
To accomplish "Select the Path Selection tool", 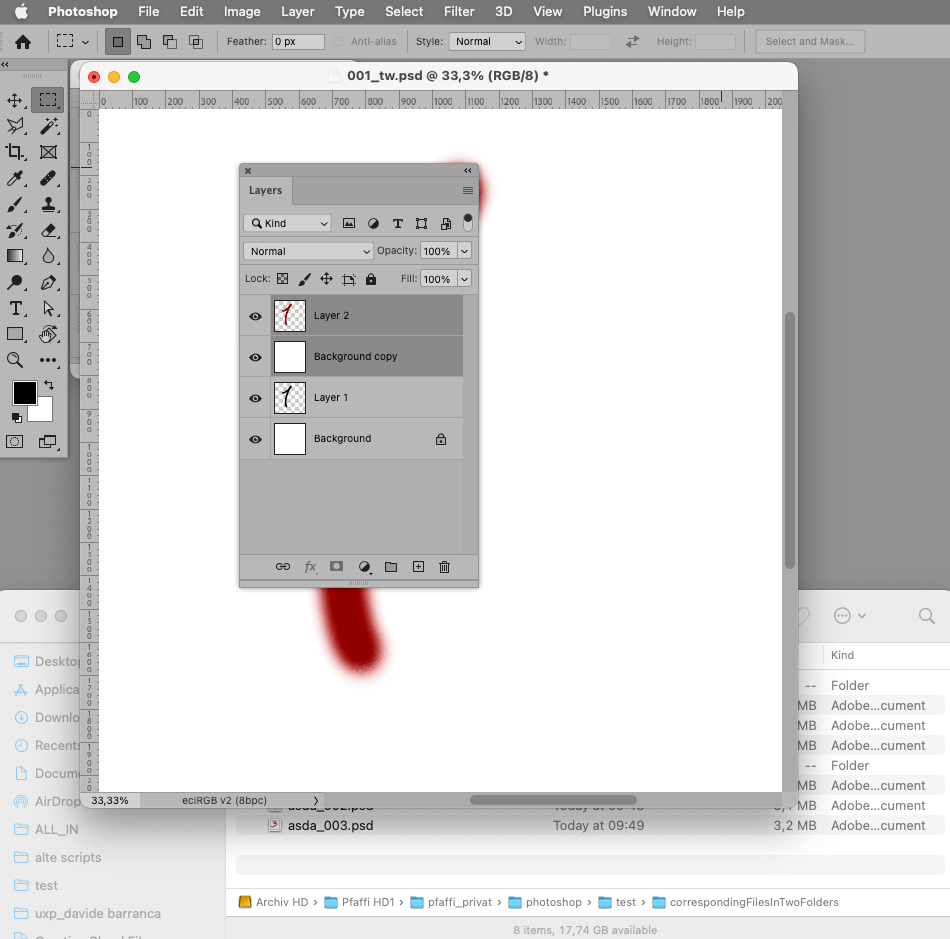I will point(48,308).
